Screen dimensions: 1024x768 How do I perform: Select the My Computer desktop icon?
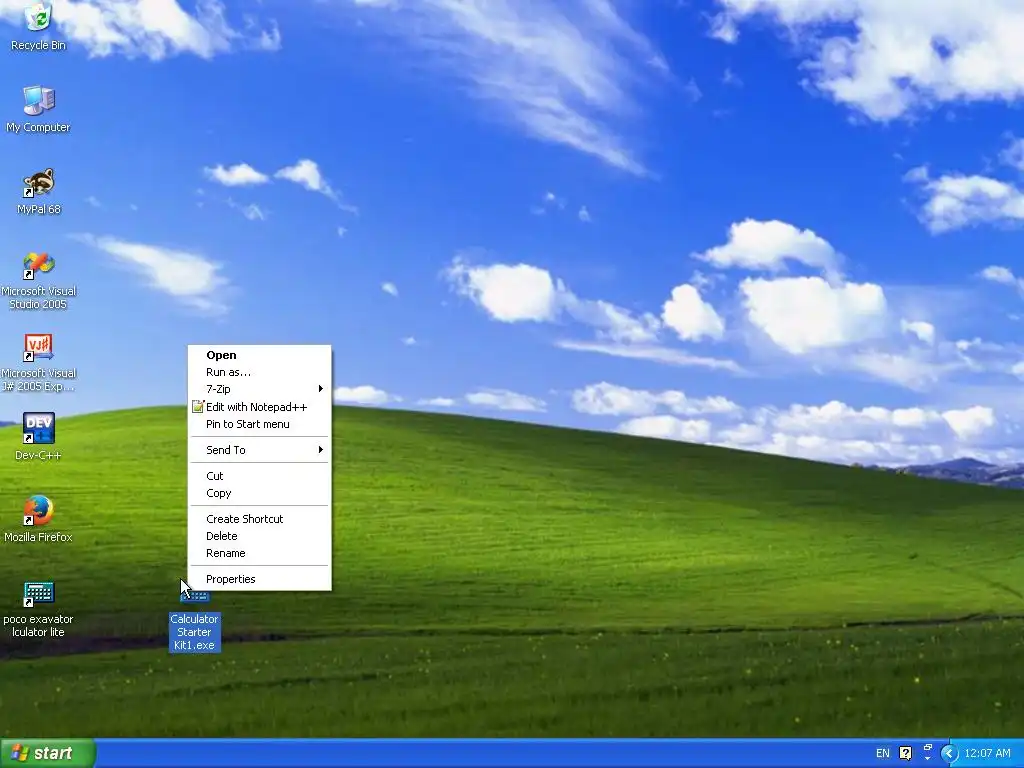[x=39, y=109]
